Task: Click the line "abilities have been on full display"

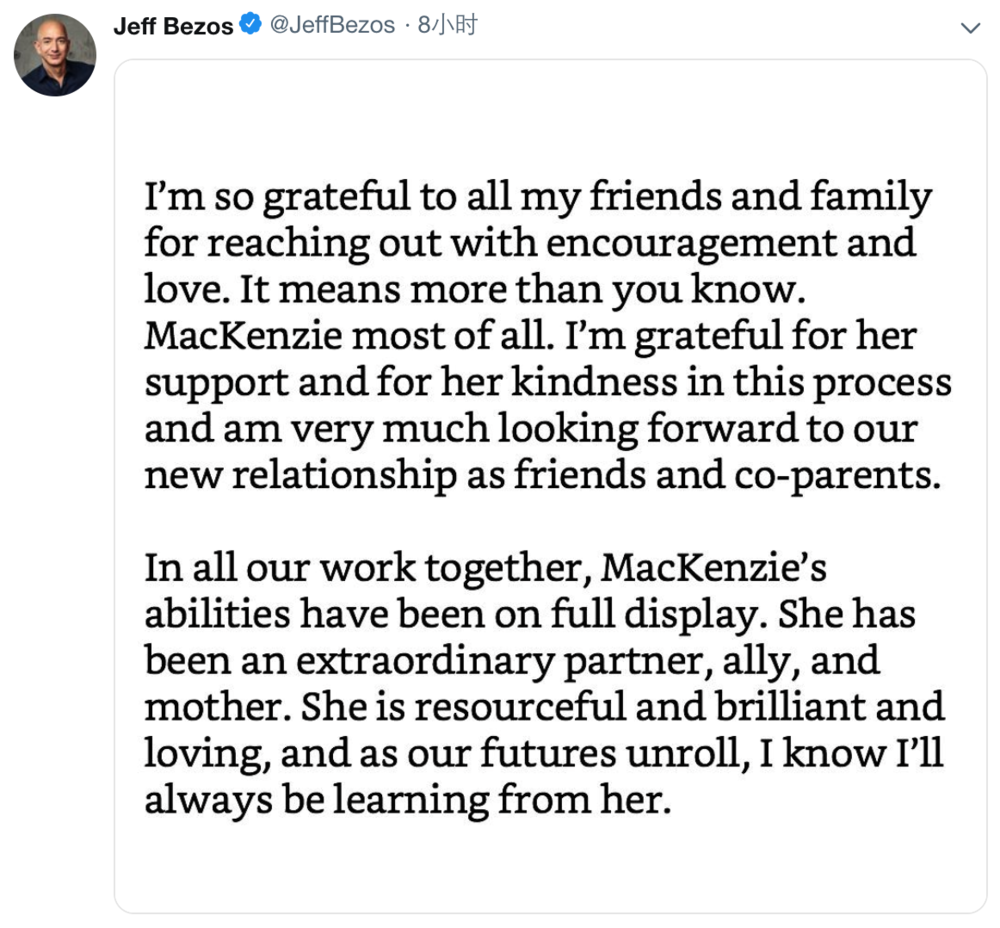Action: click(530, 615)
